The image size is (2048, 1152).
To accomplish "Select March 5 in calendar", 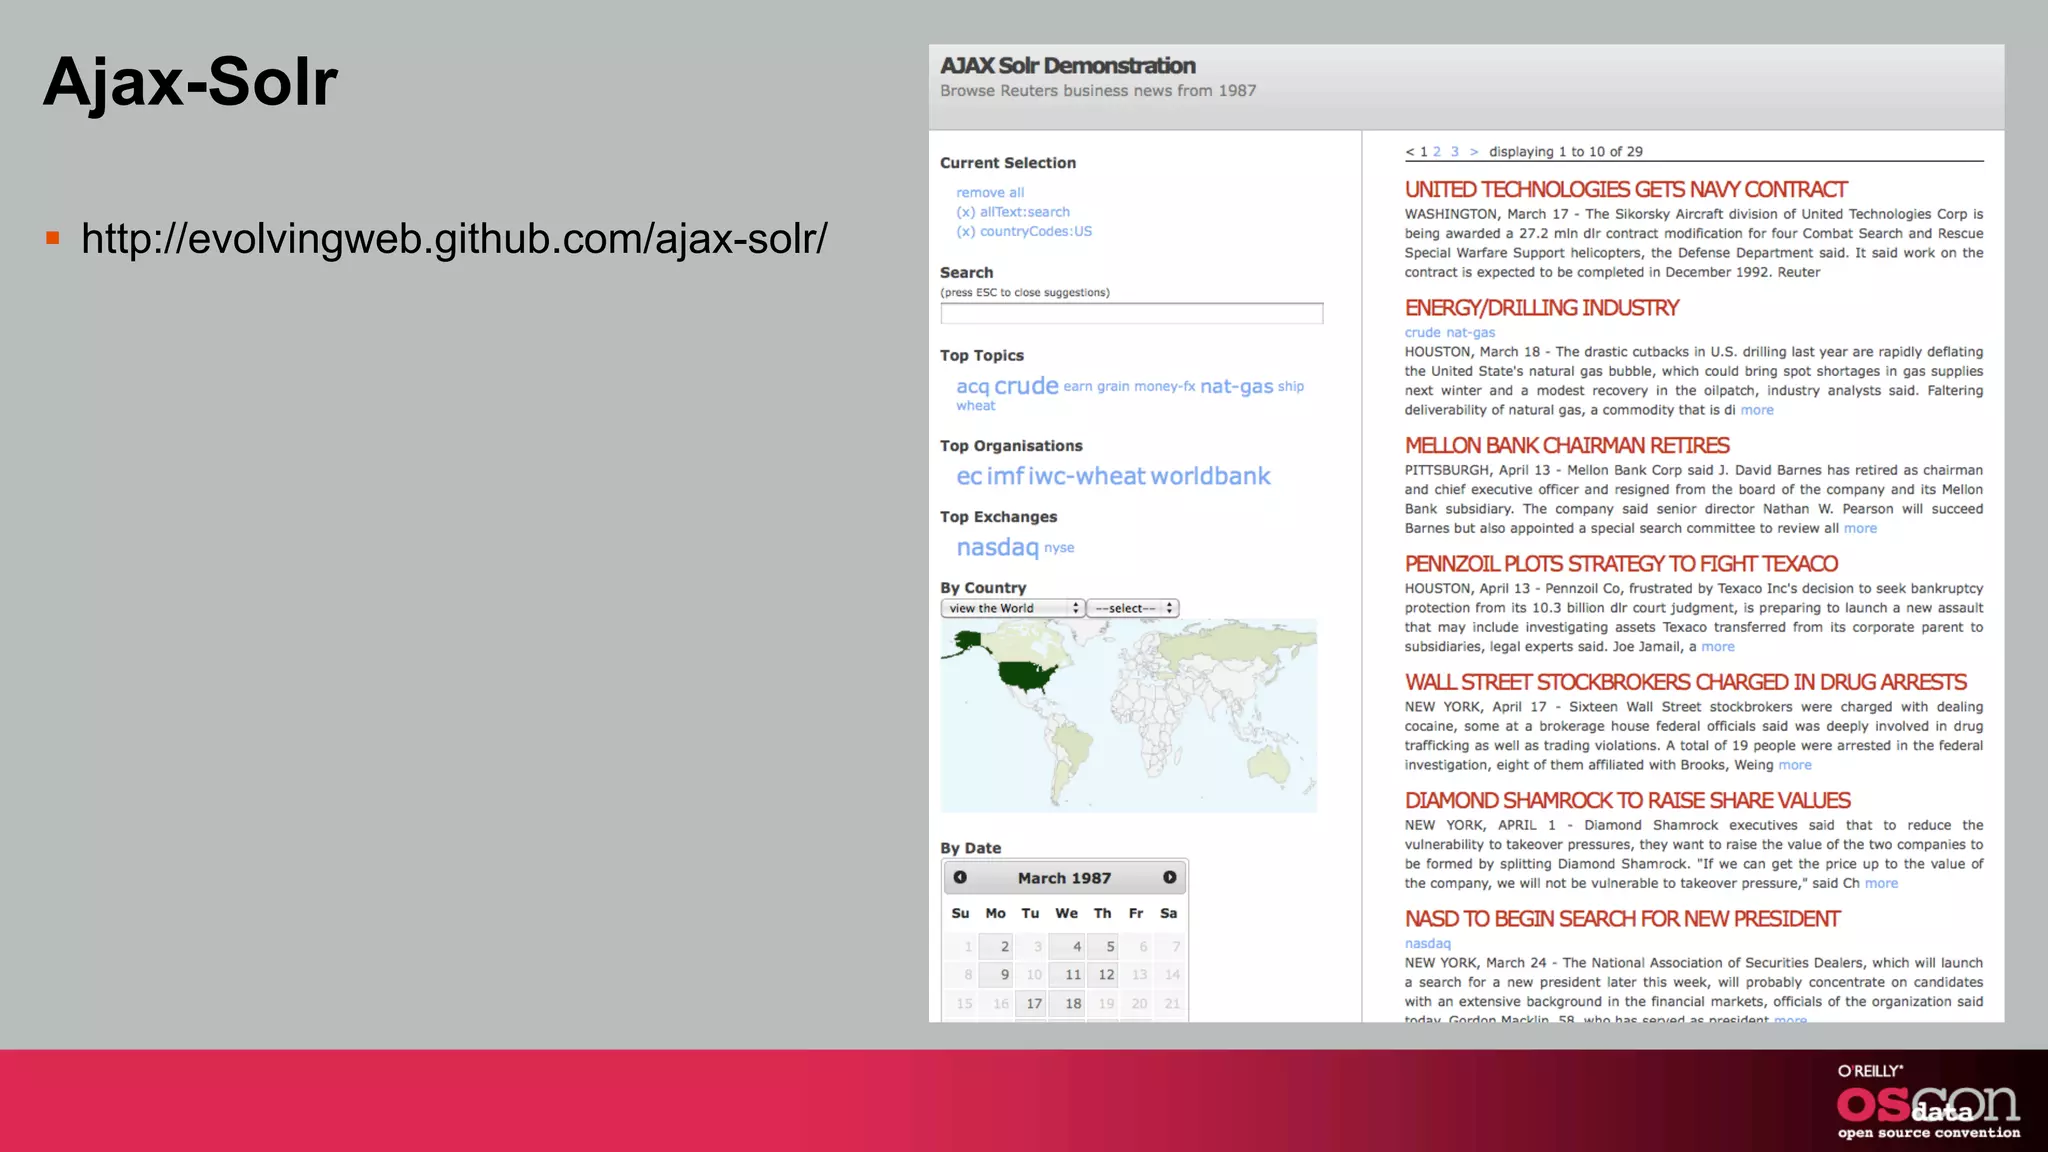I will pyautogui.click(x=1102, y=946).
